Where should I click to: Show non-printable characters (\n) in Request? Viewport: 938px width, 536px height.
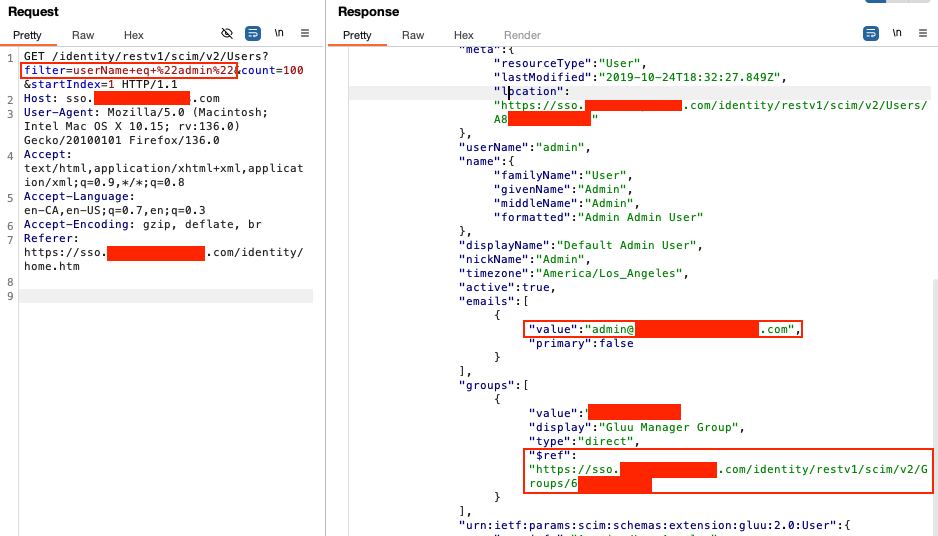[x=279, y=33]
